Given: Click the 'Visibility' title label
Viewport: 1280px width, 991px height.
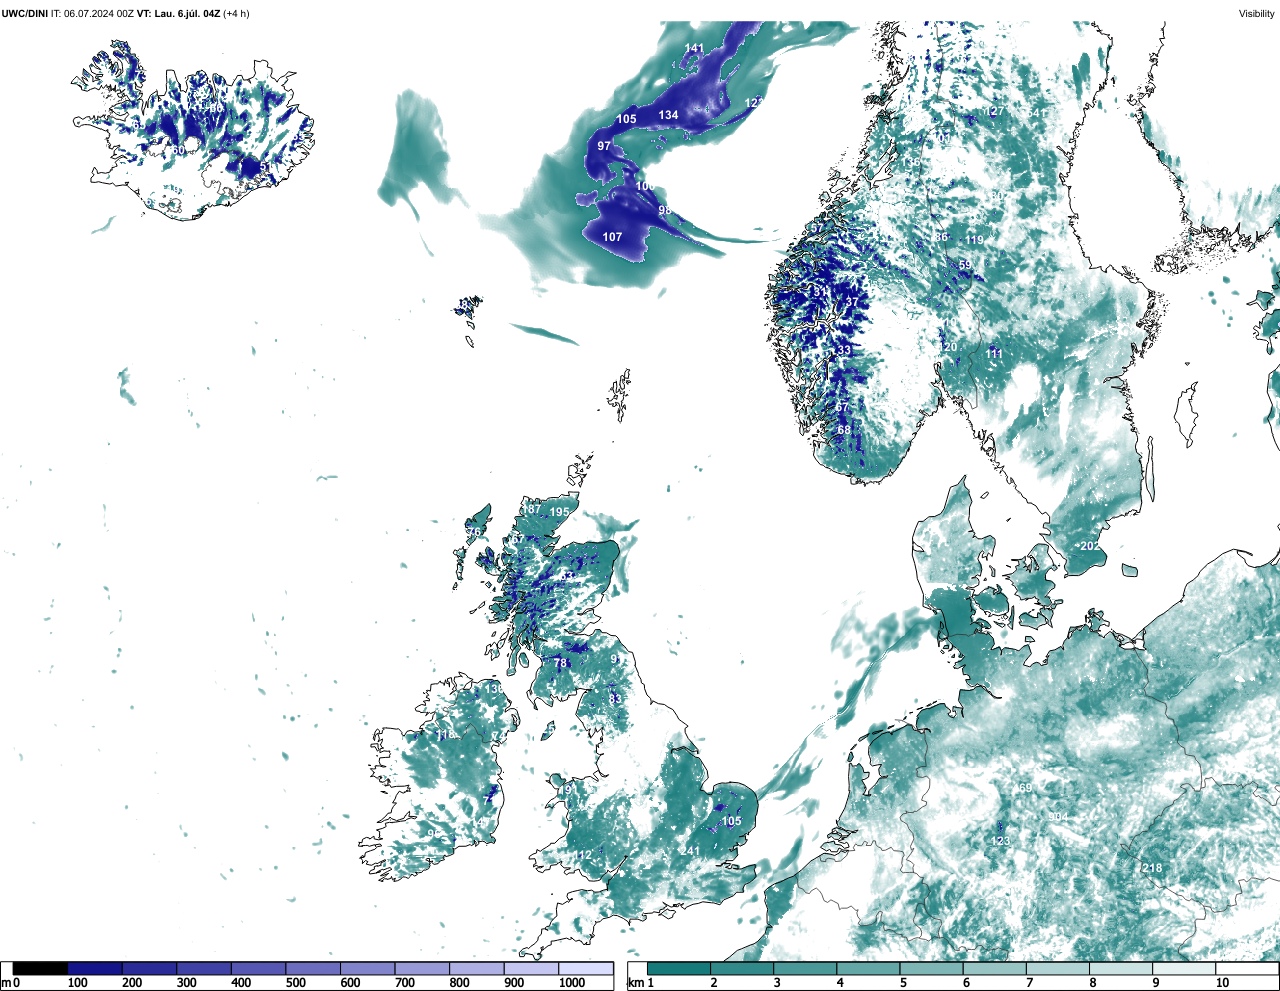Looking at the screenshot, I should pyautogui.click(x=1257, y=13).
